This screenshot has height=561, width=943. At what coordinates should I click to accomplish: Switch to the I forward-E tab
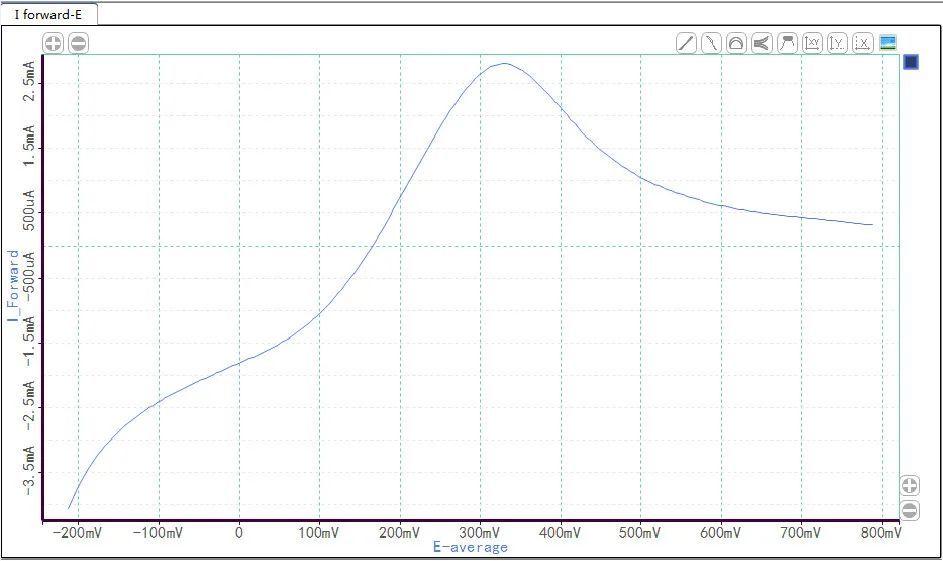pos(48,14)
